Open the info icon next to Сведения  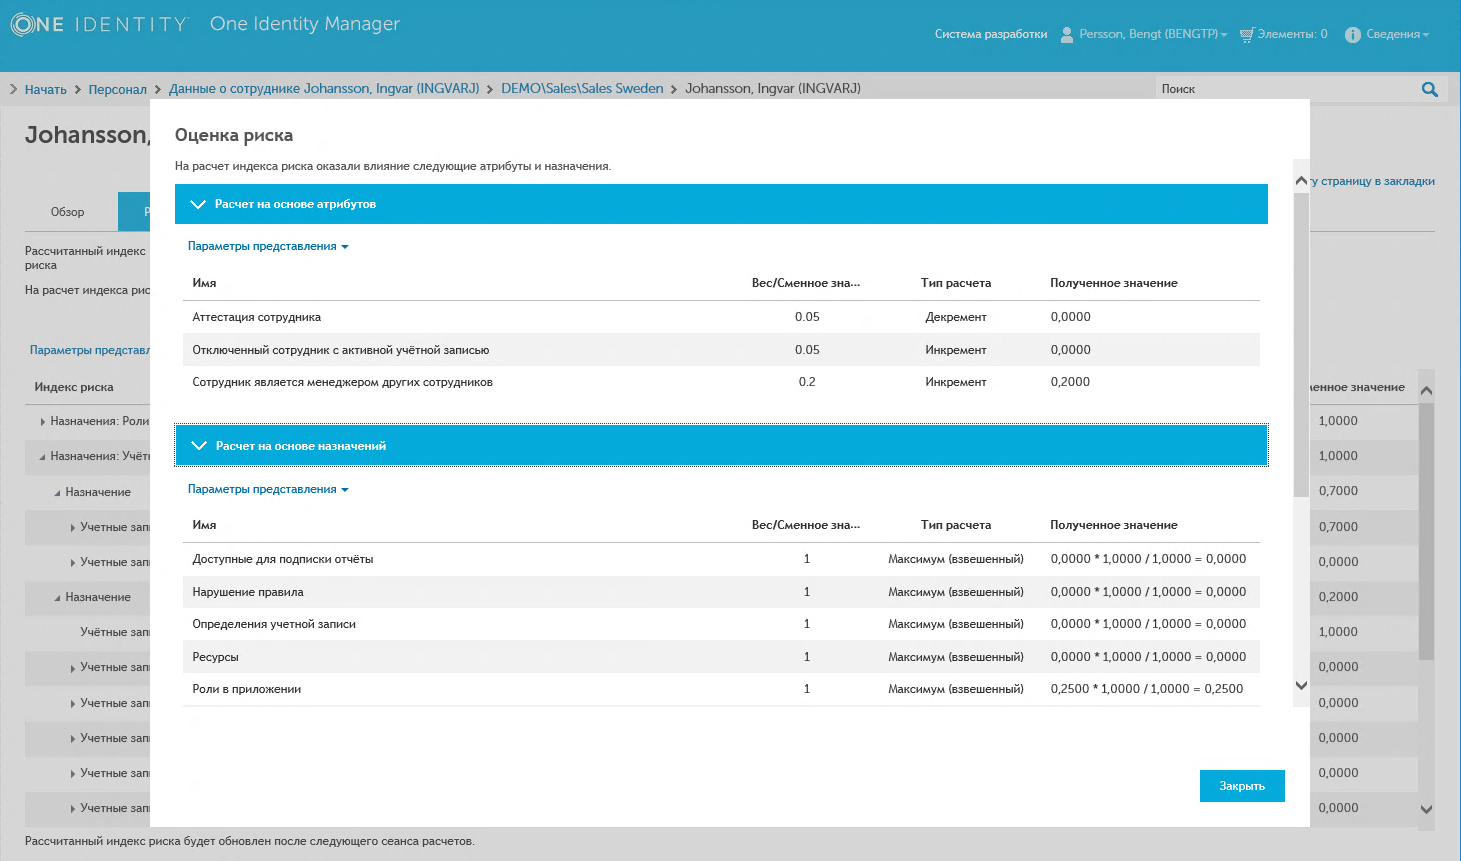tap(1352, 35)
